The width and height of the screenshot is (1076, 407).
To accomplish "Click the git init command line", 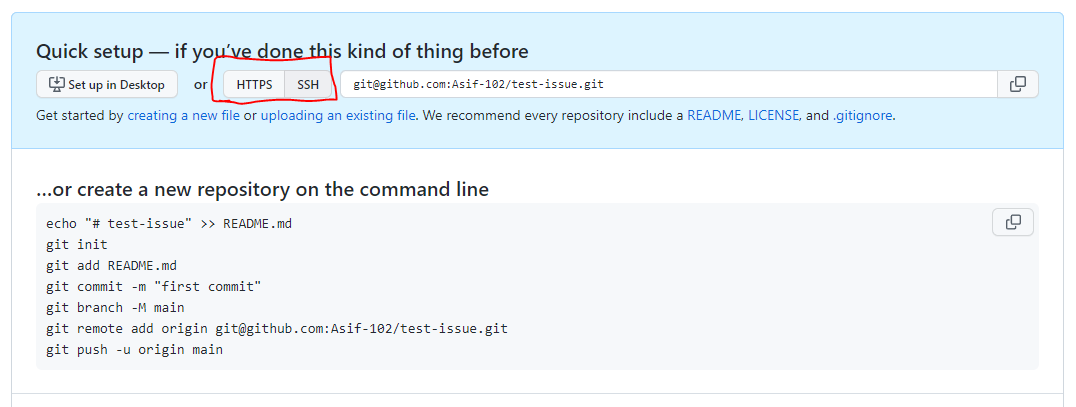I will pos(77,244).
